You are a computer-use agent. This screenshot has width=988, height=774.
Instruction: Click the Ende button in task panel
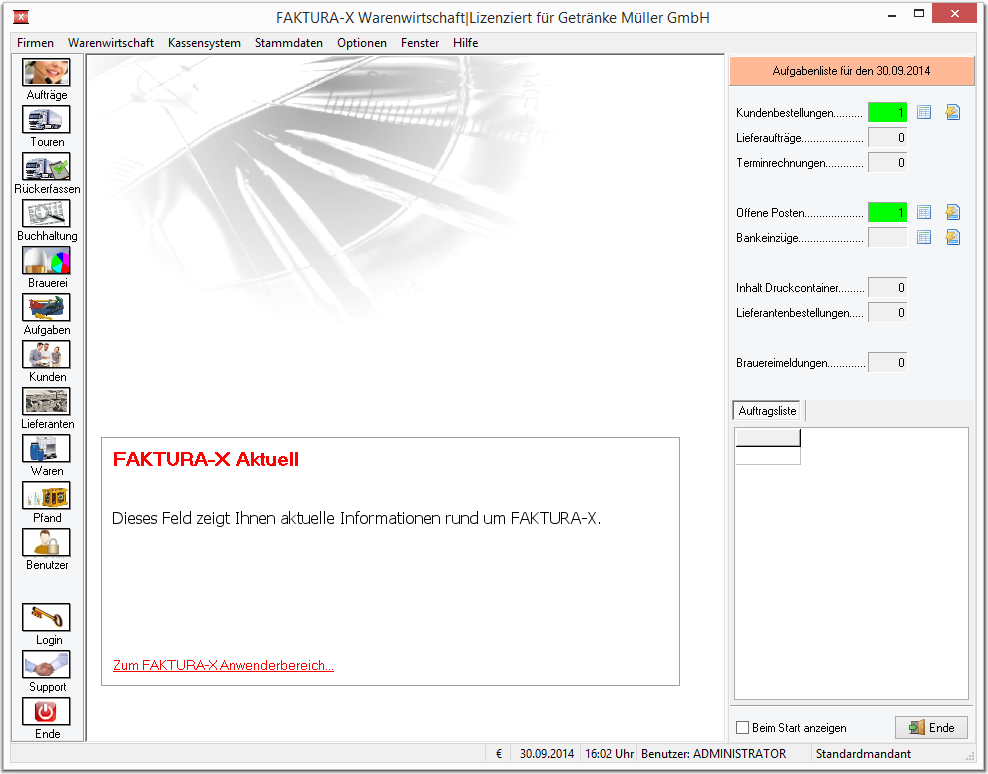pos(932,727)
